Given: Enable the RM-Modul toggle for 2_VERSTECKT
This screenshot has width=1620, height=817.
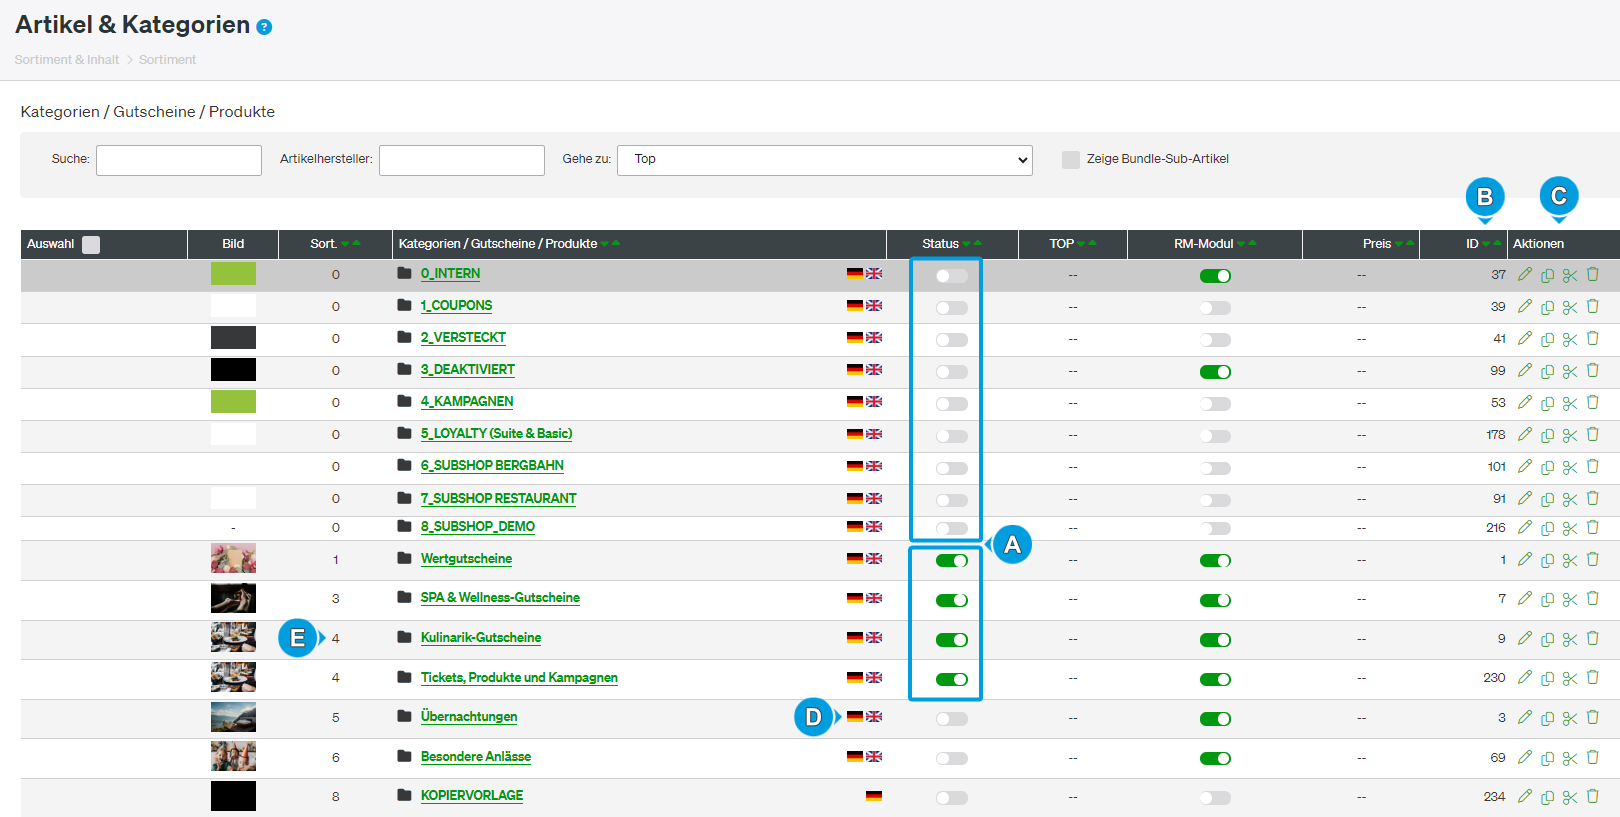Looking at the screenshot, I should click(x=1215, y=340).
